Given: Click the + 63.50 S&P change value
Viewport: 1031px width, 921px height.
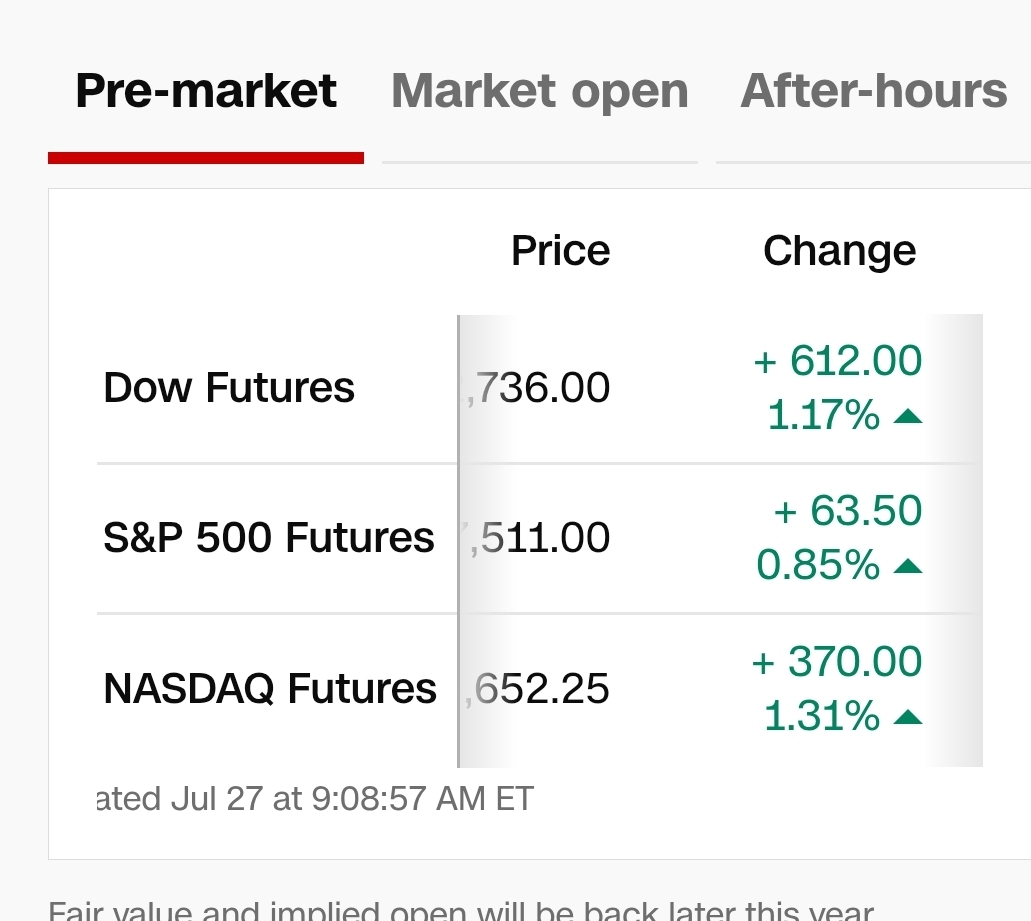Looking at the screenshot, I should [848, 510].
